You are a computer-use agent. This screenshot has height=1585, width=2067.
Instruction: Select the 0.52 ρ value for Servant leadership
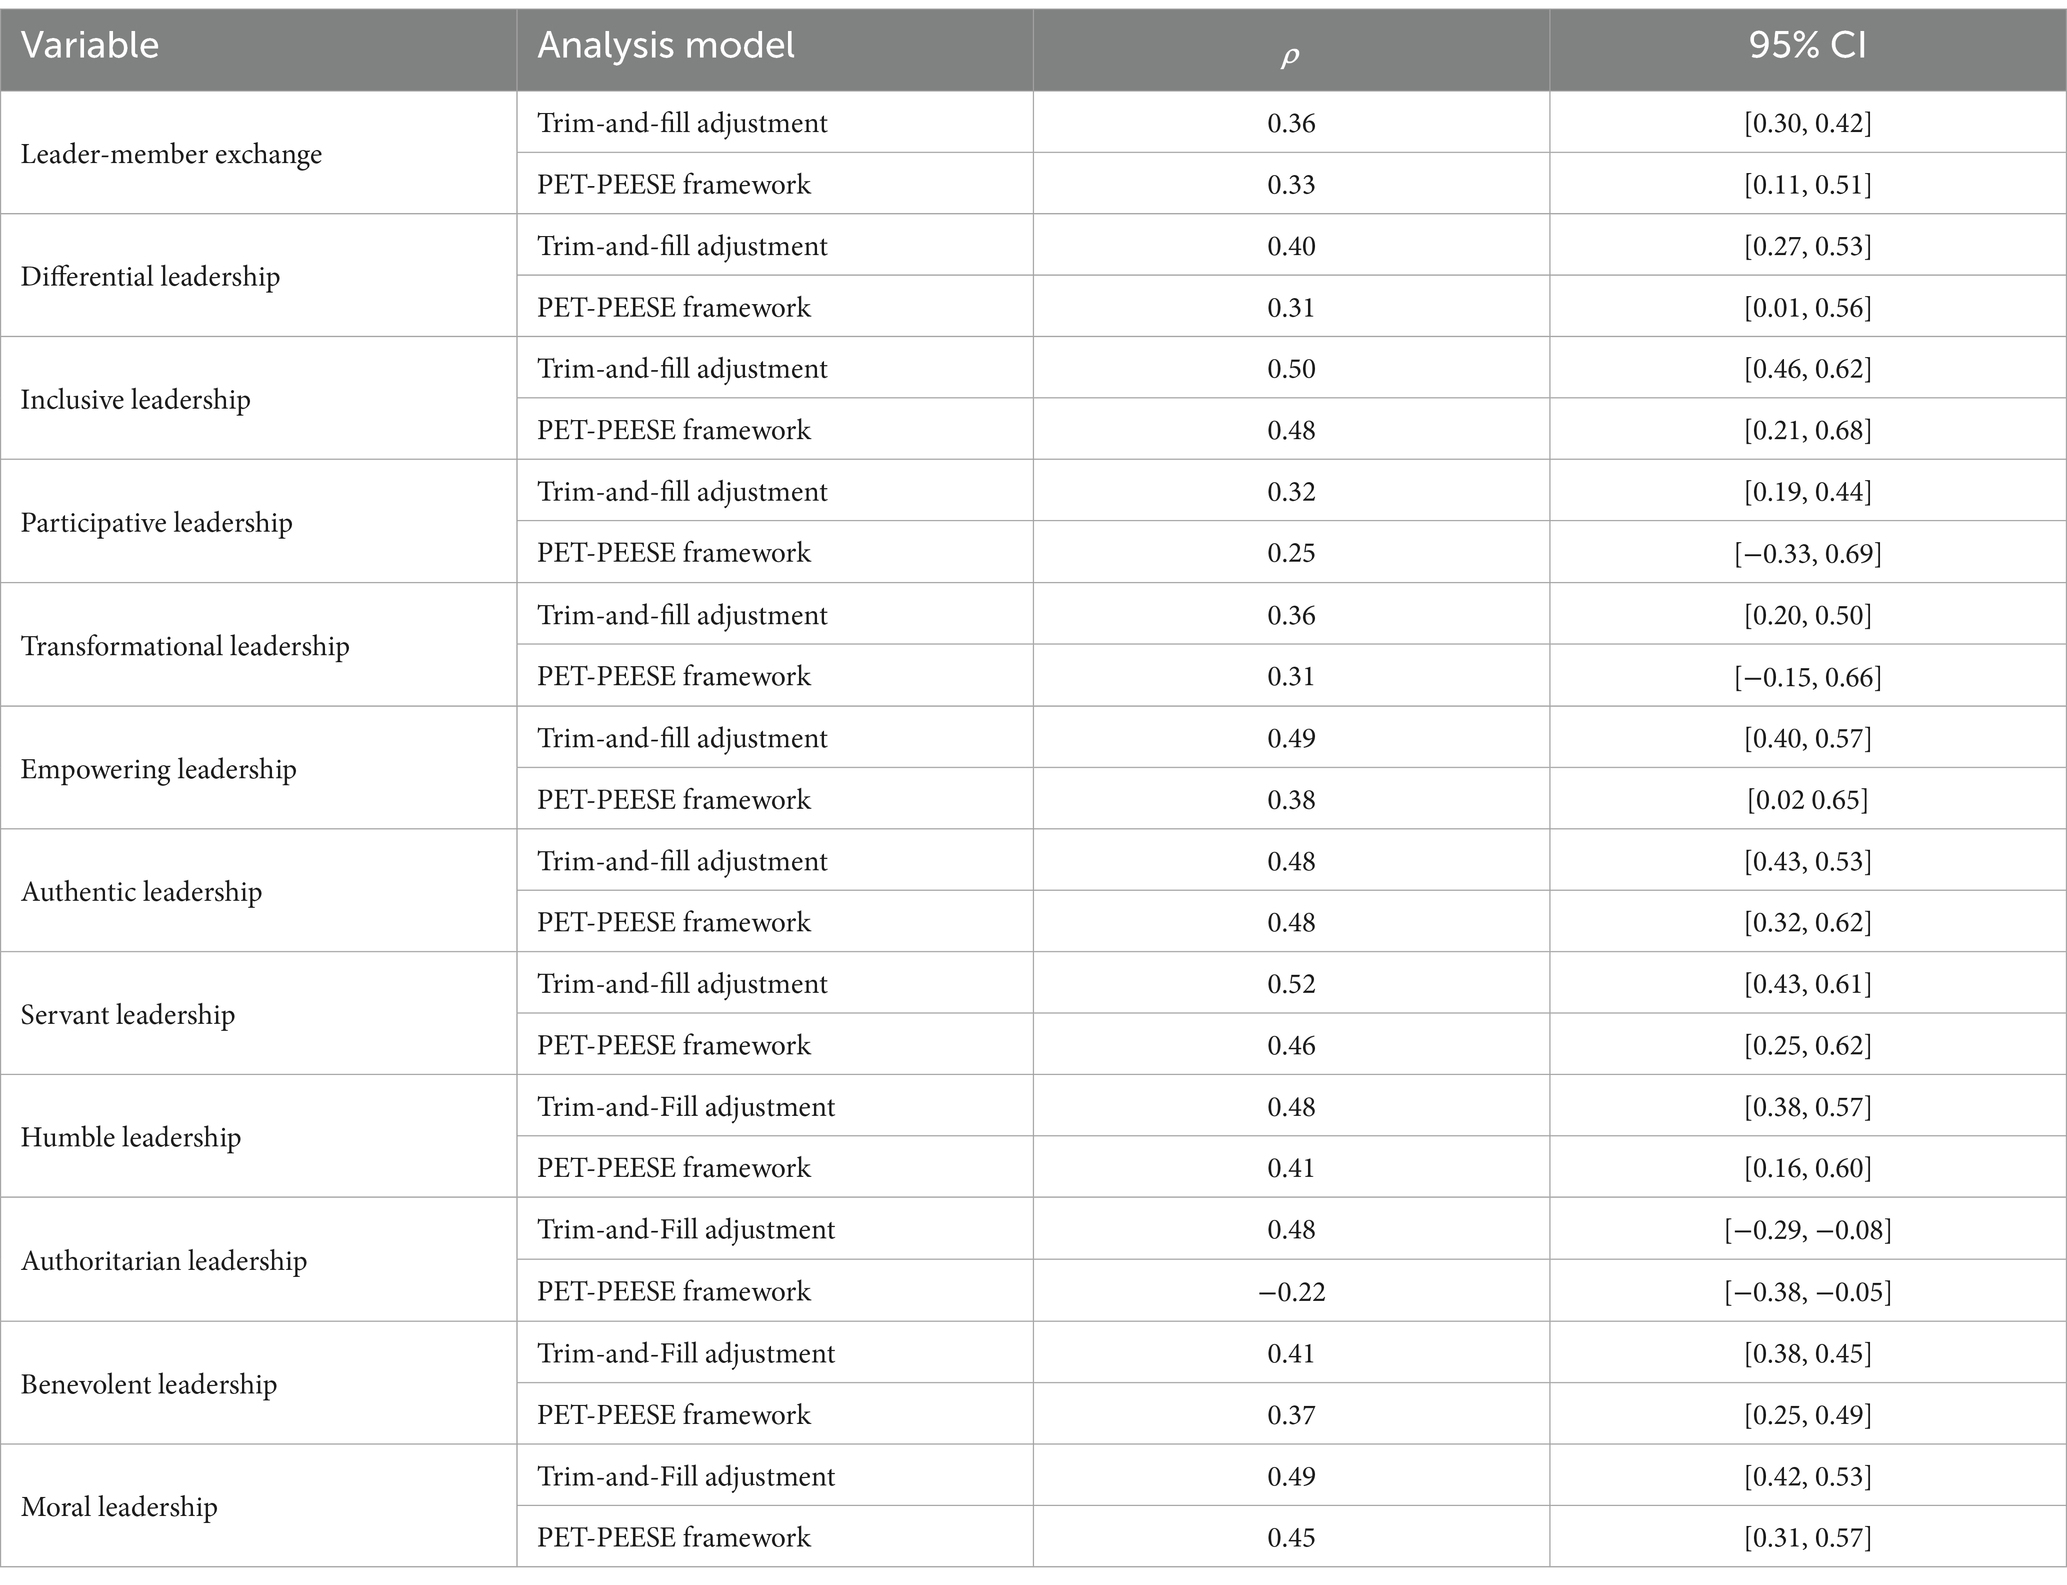click(1291, 984)
